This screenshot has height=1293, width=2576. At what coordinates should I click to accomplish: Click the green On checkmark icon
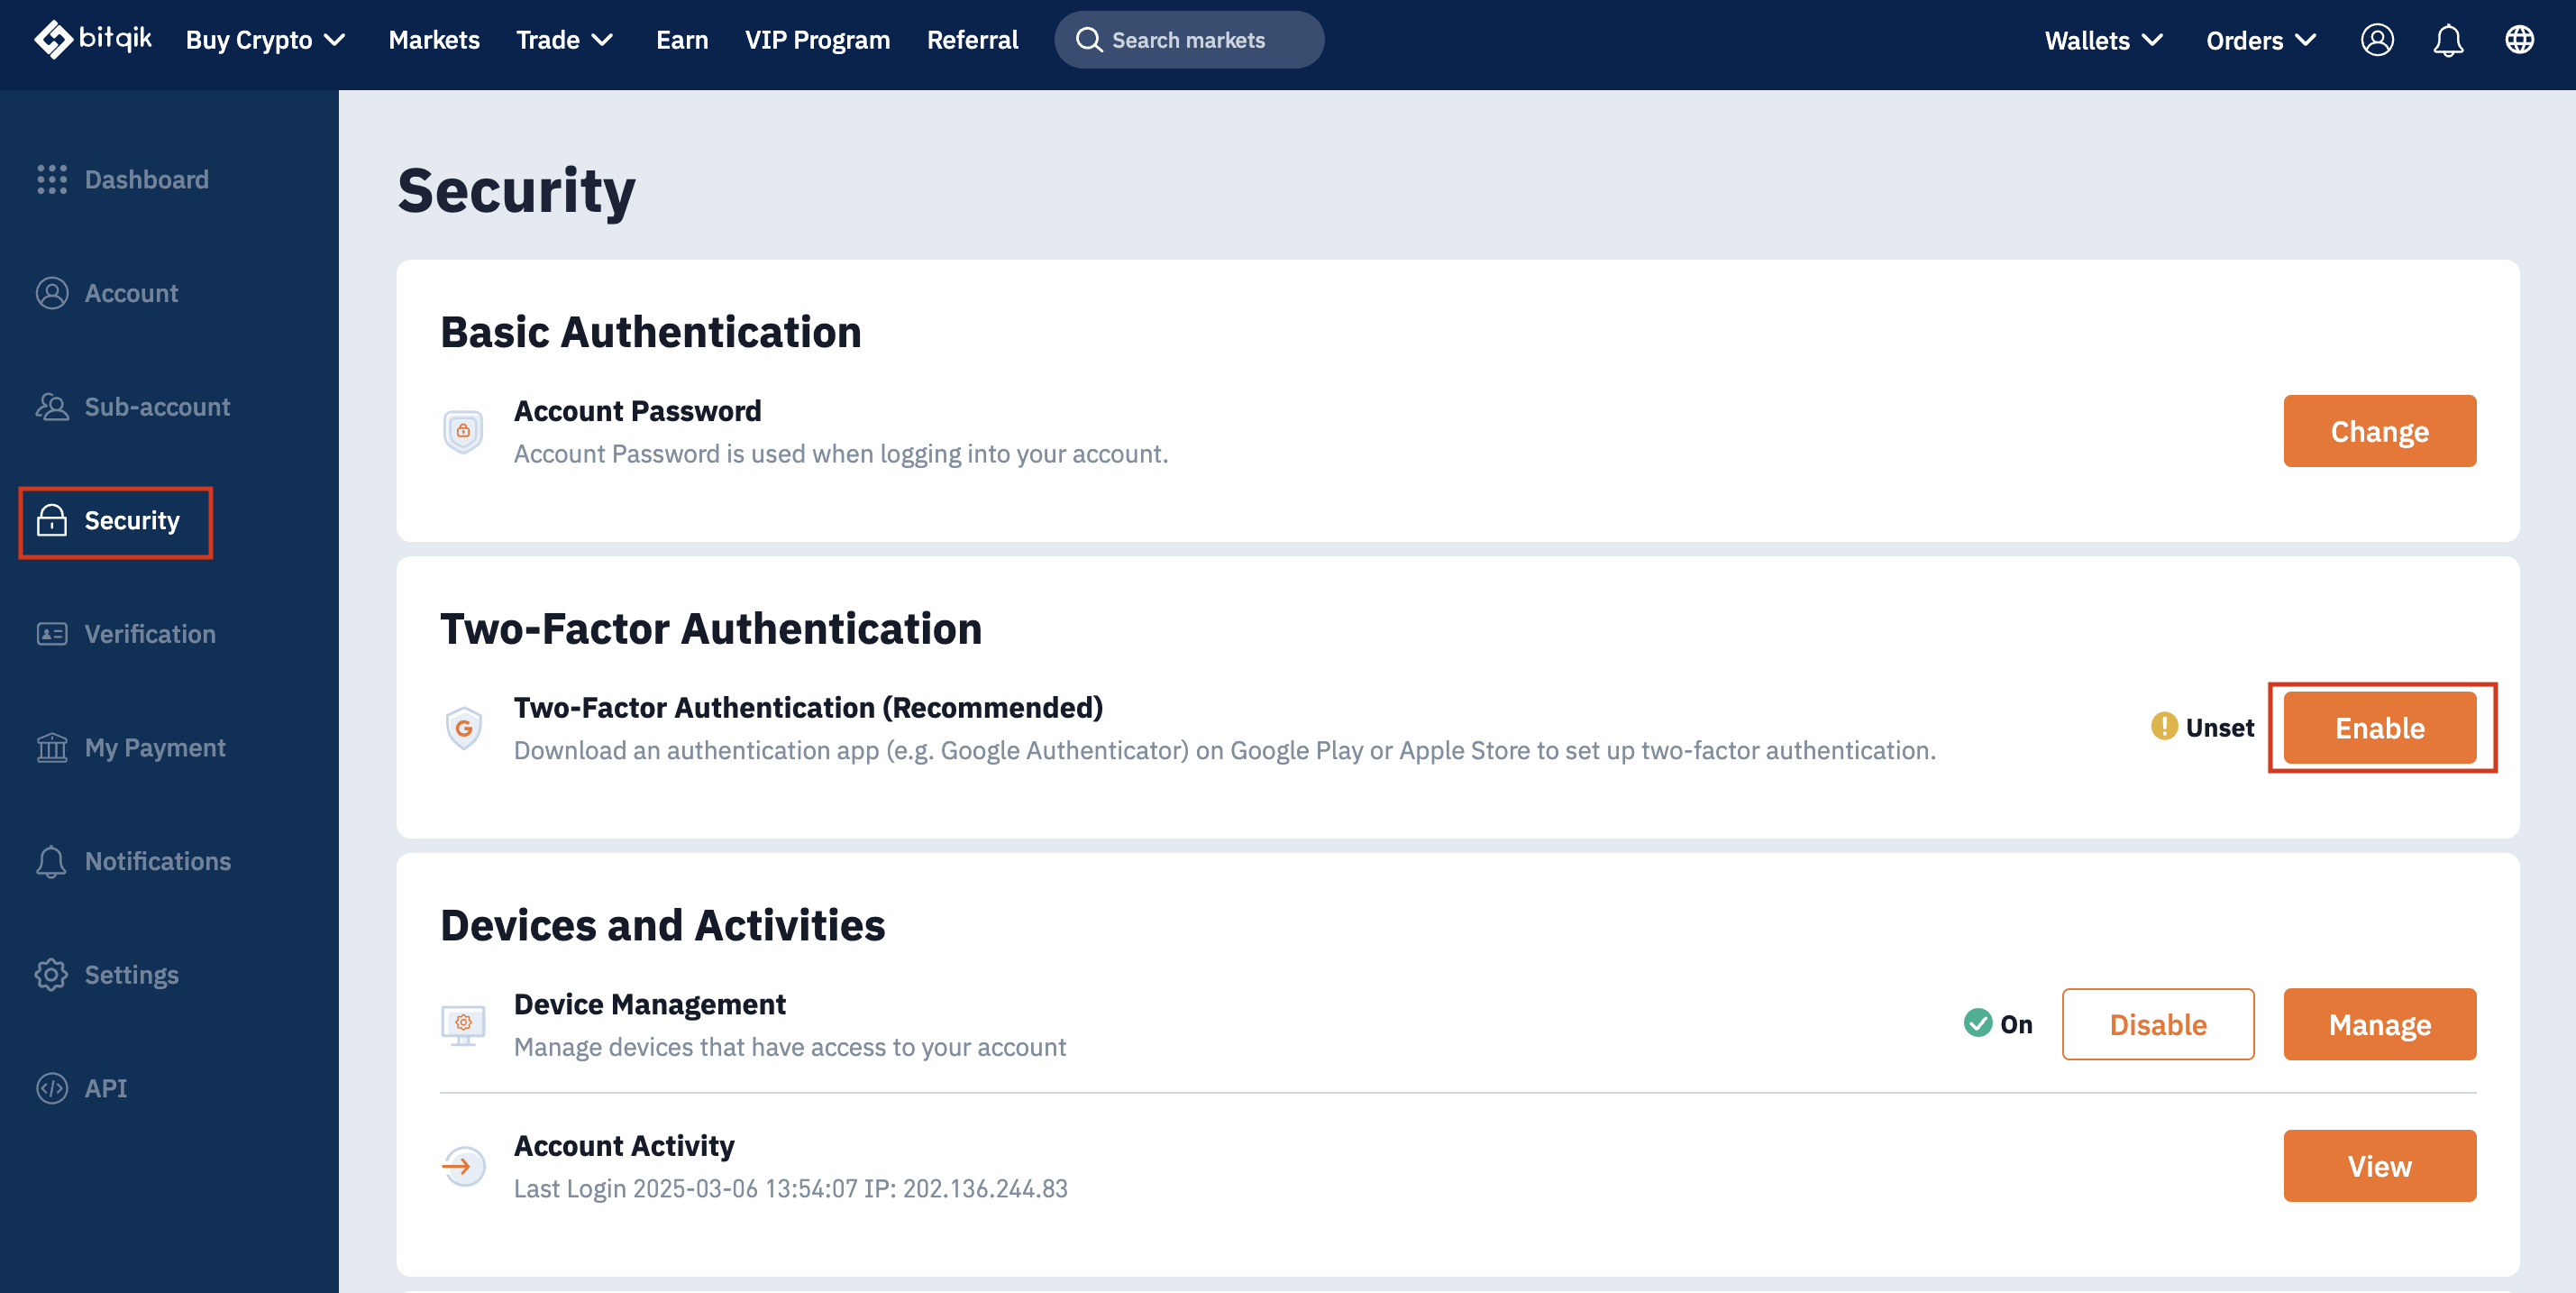(x=1978, y=1022)
